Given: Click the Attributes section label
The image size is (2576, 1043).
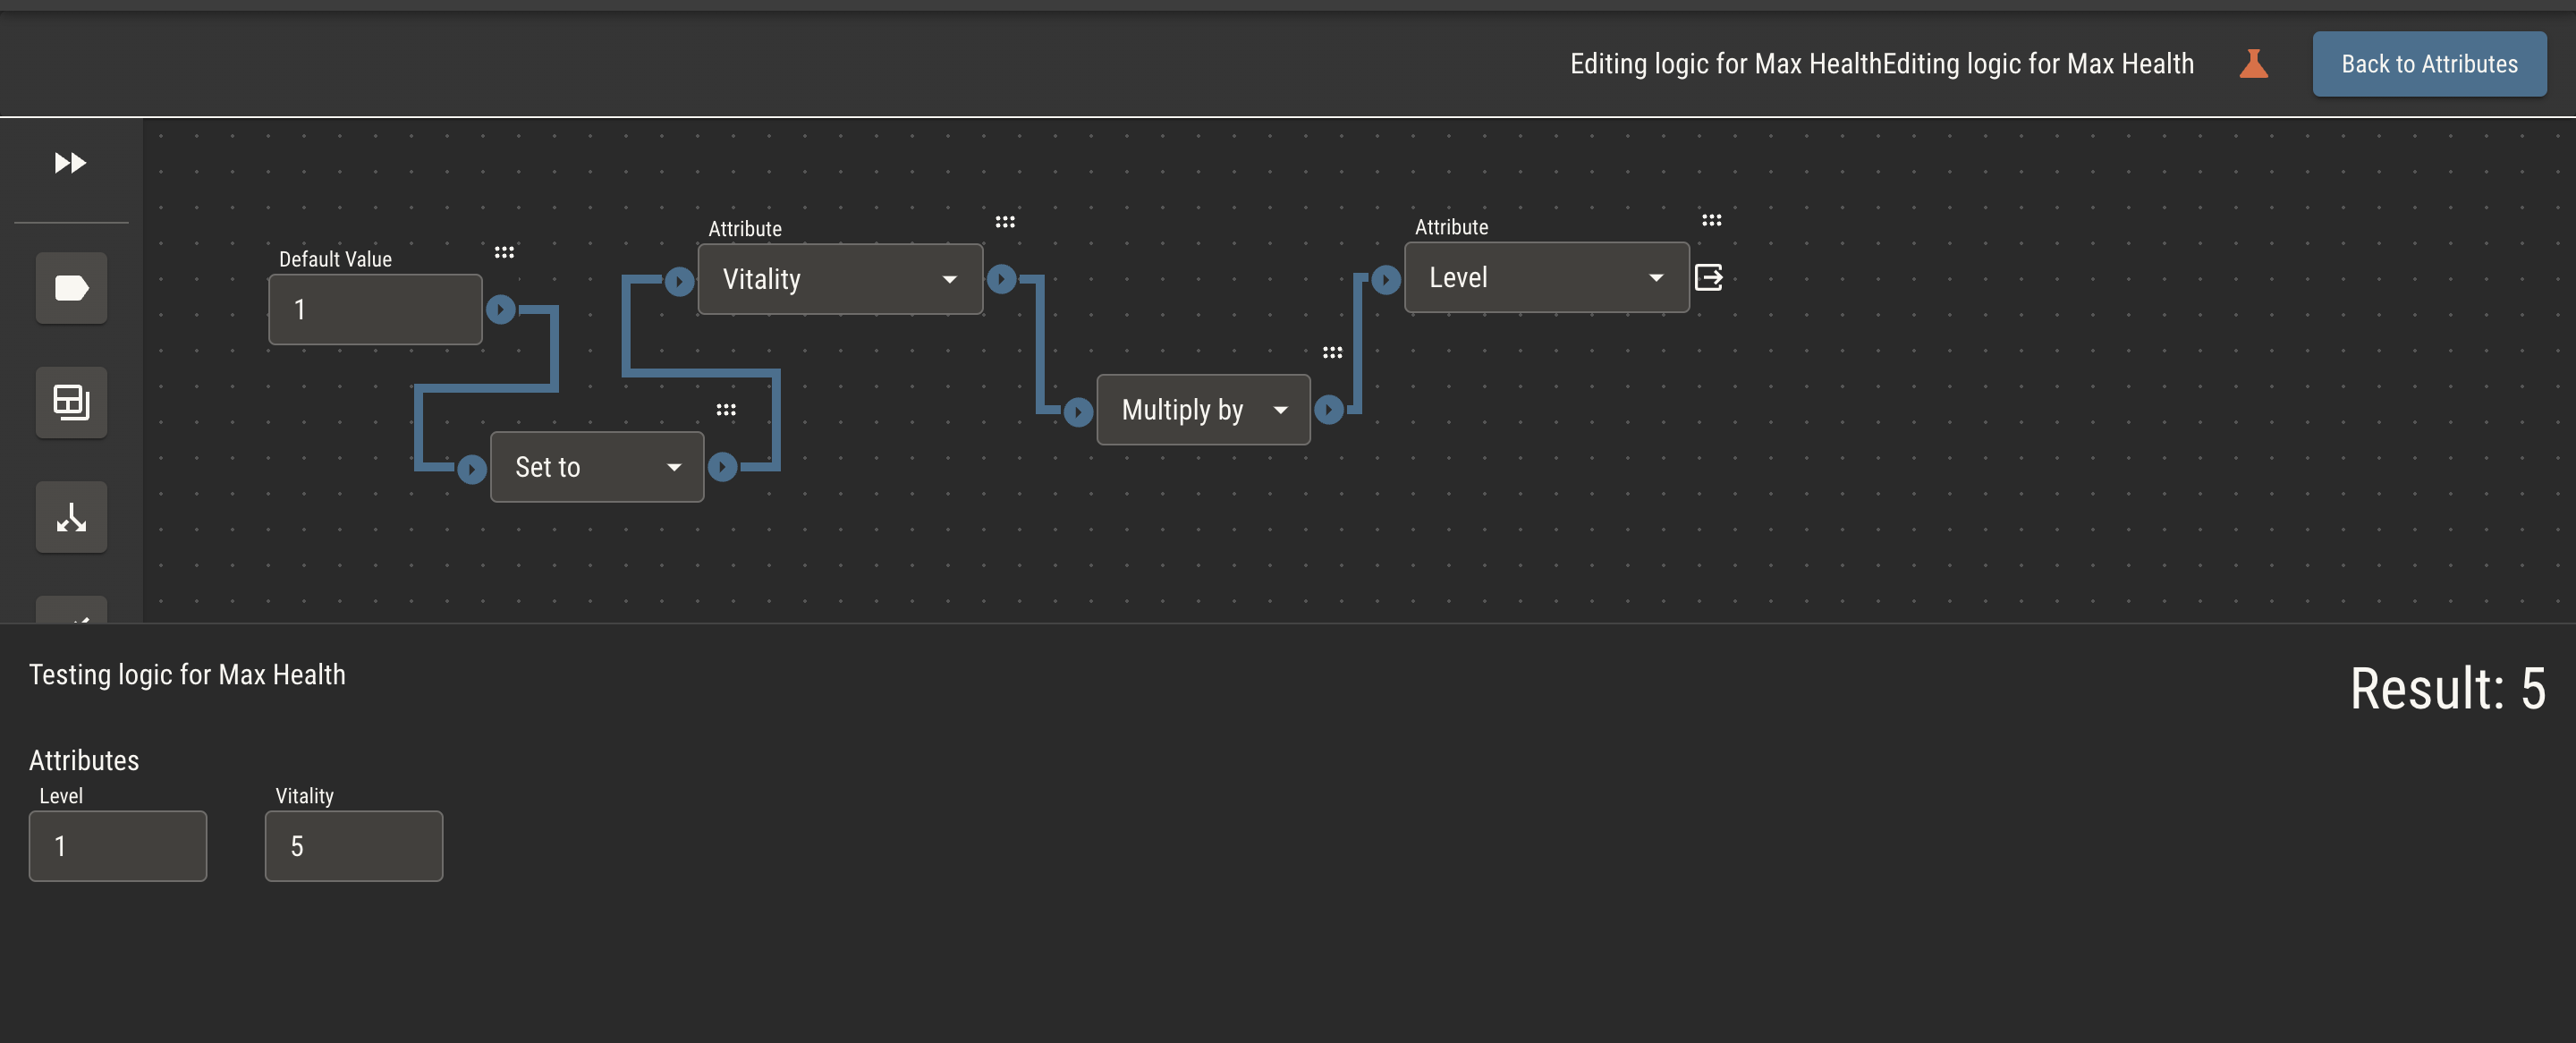Looking at the screenshot, I should click(x=84, y=759).
